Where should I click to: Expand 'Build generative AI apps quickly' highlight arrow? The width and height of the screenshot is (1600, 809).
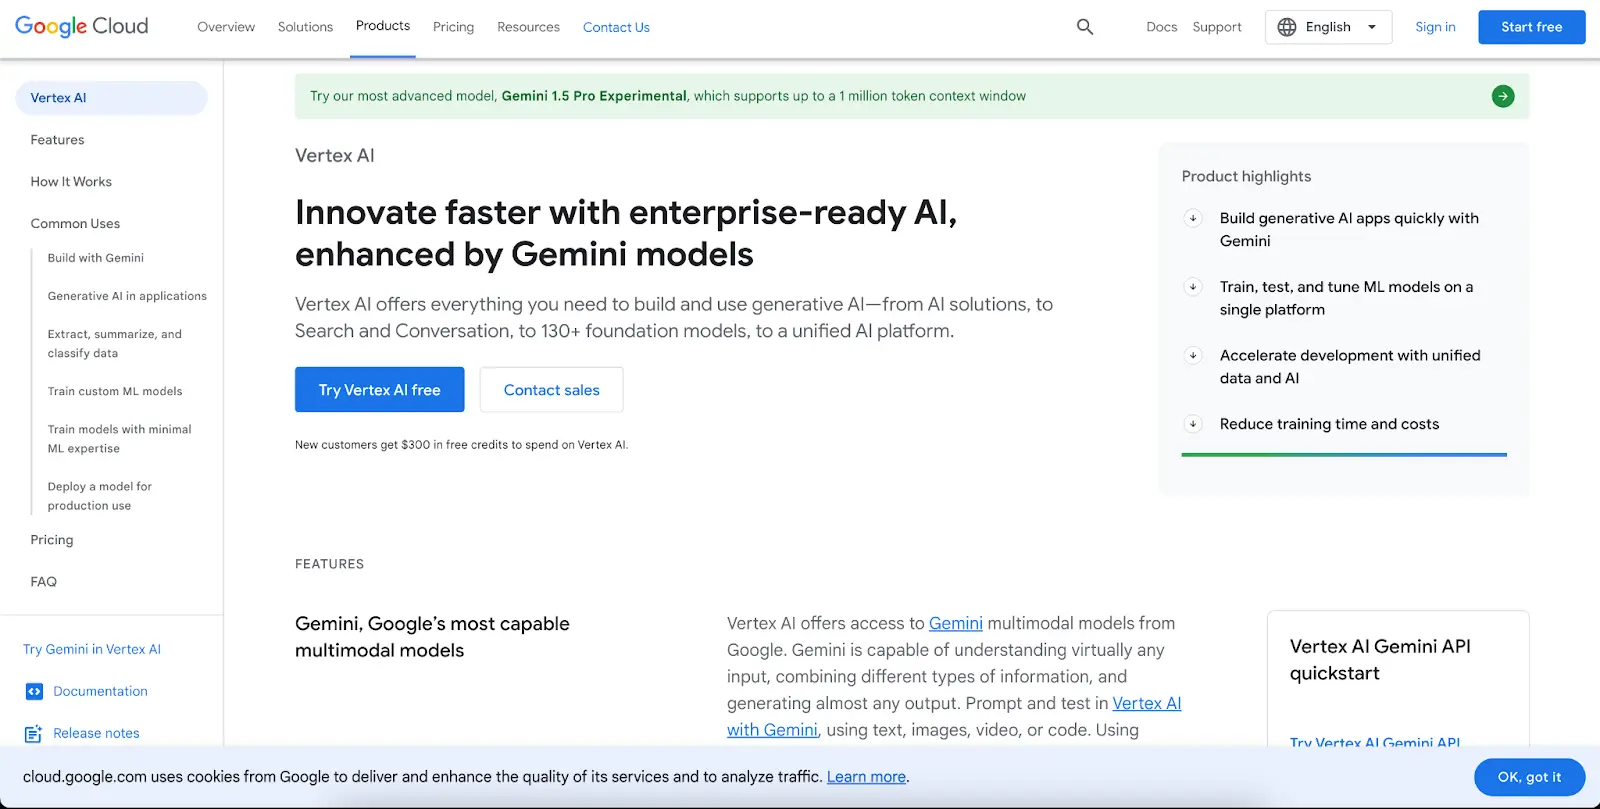1193,218
